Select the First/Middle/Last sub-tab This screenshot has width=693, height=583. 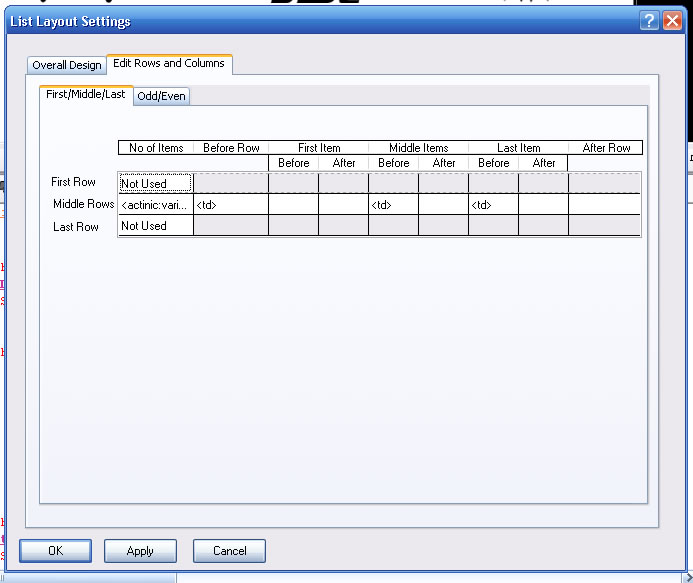click(x=86, y=94)
